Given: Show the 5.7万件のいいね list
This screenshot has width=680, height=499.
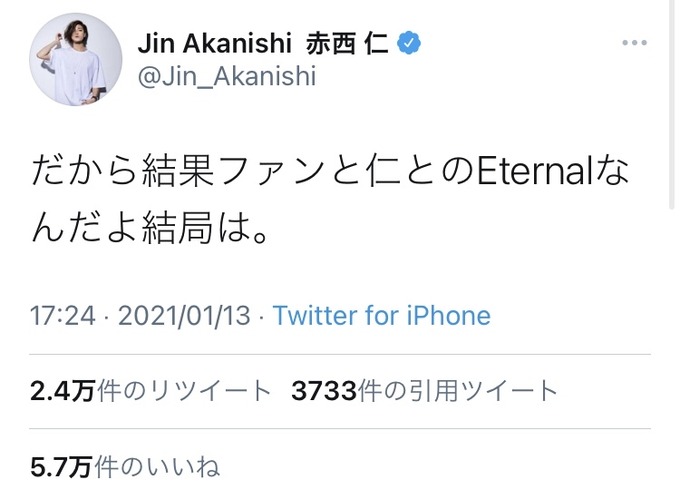Looking at the screenshot, I should [125, 467].
